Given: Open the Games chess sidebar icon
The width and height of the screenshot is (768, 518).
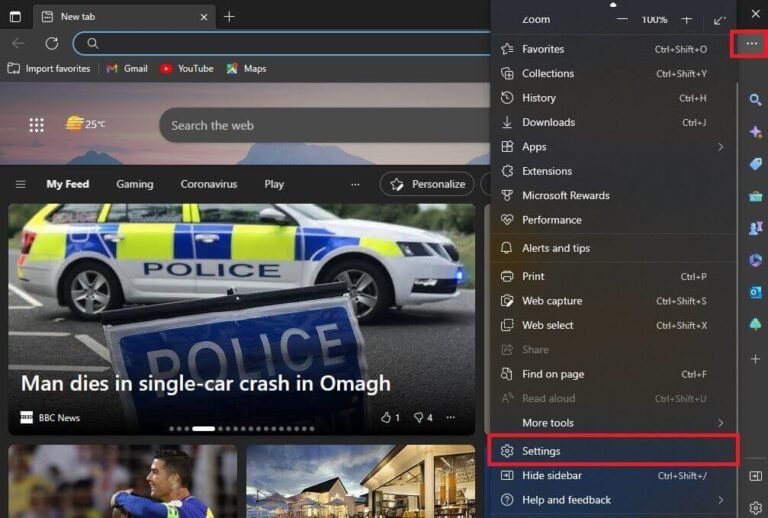Looking at the screenshot, I should [755, 228].
